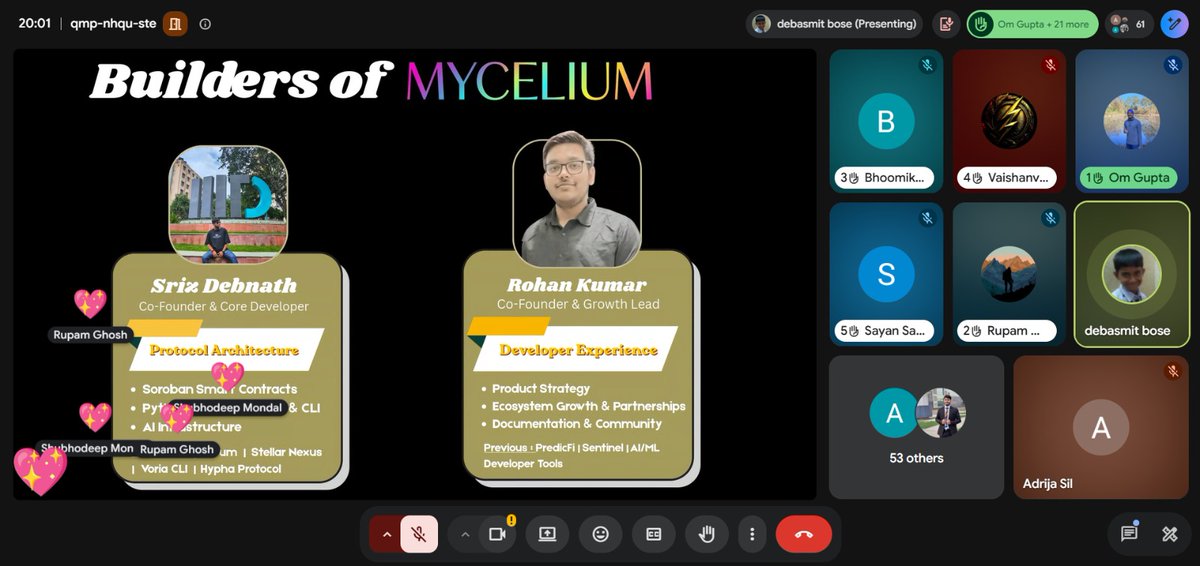Click the letter S avatar
The image size is (1200, 566).
tap(886, 274)
